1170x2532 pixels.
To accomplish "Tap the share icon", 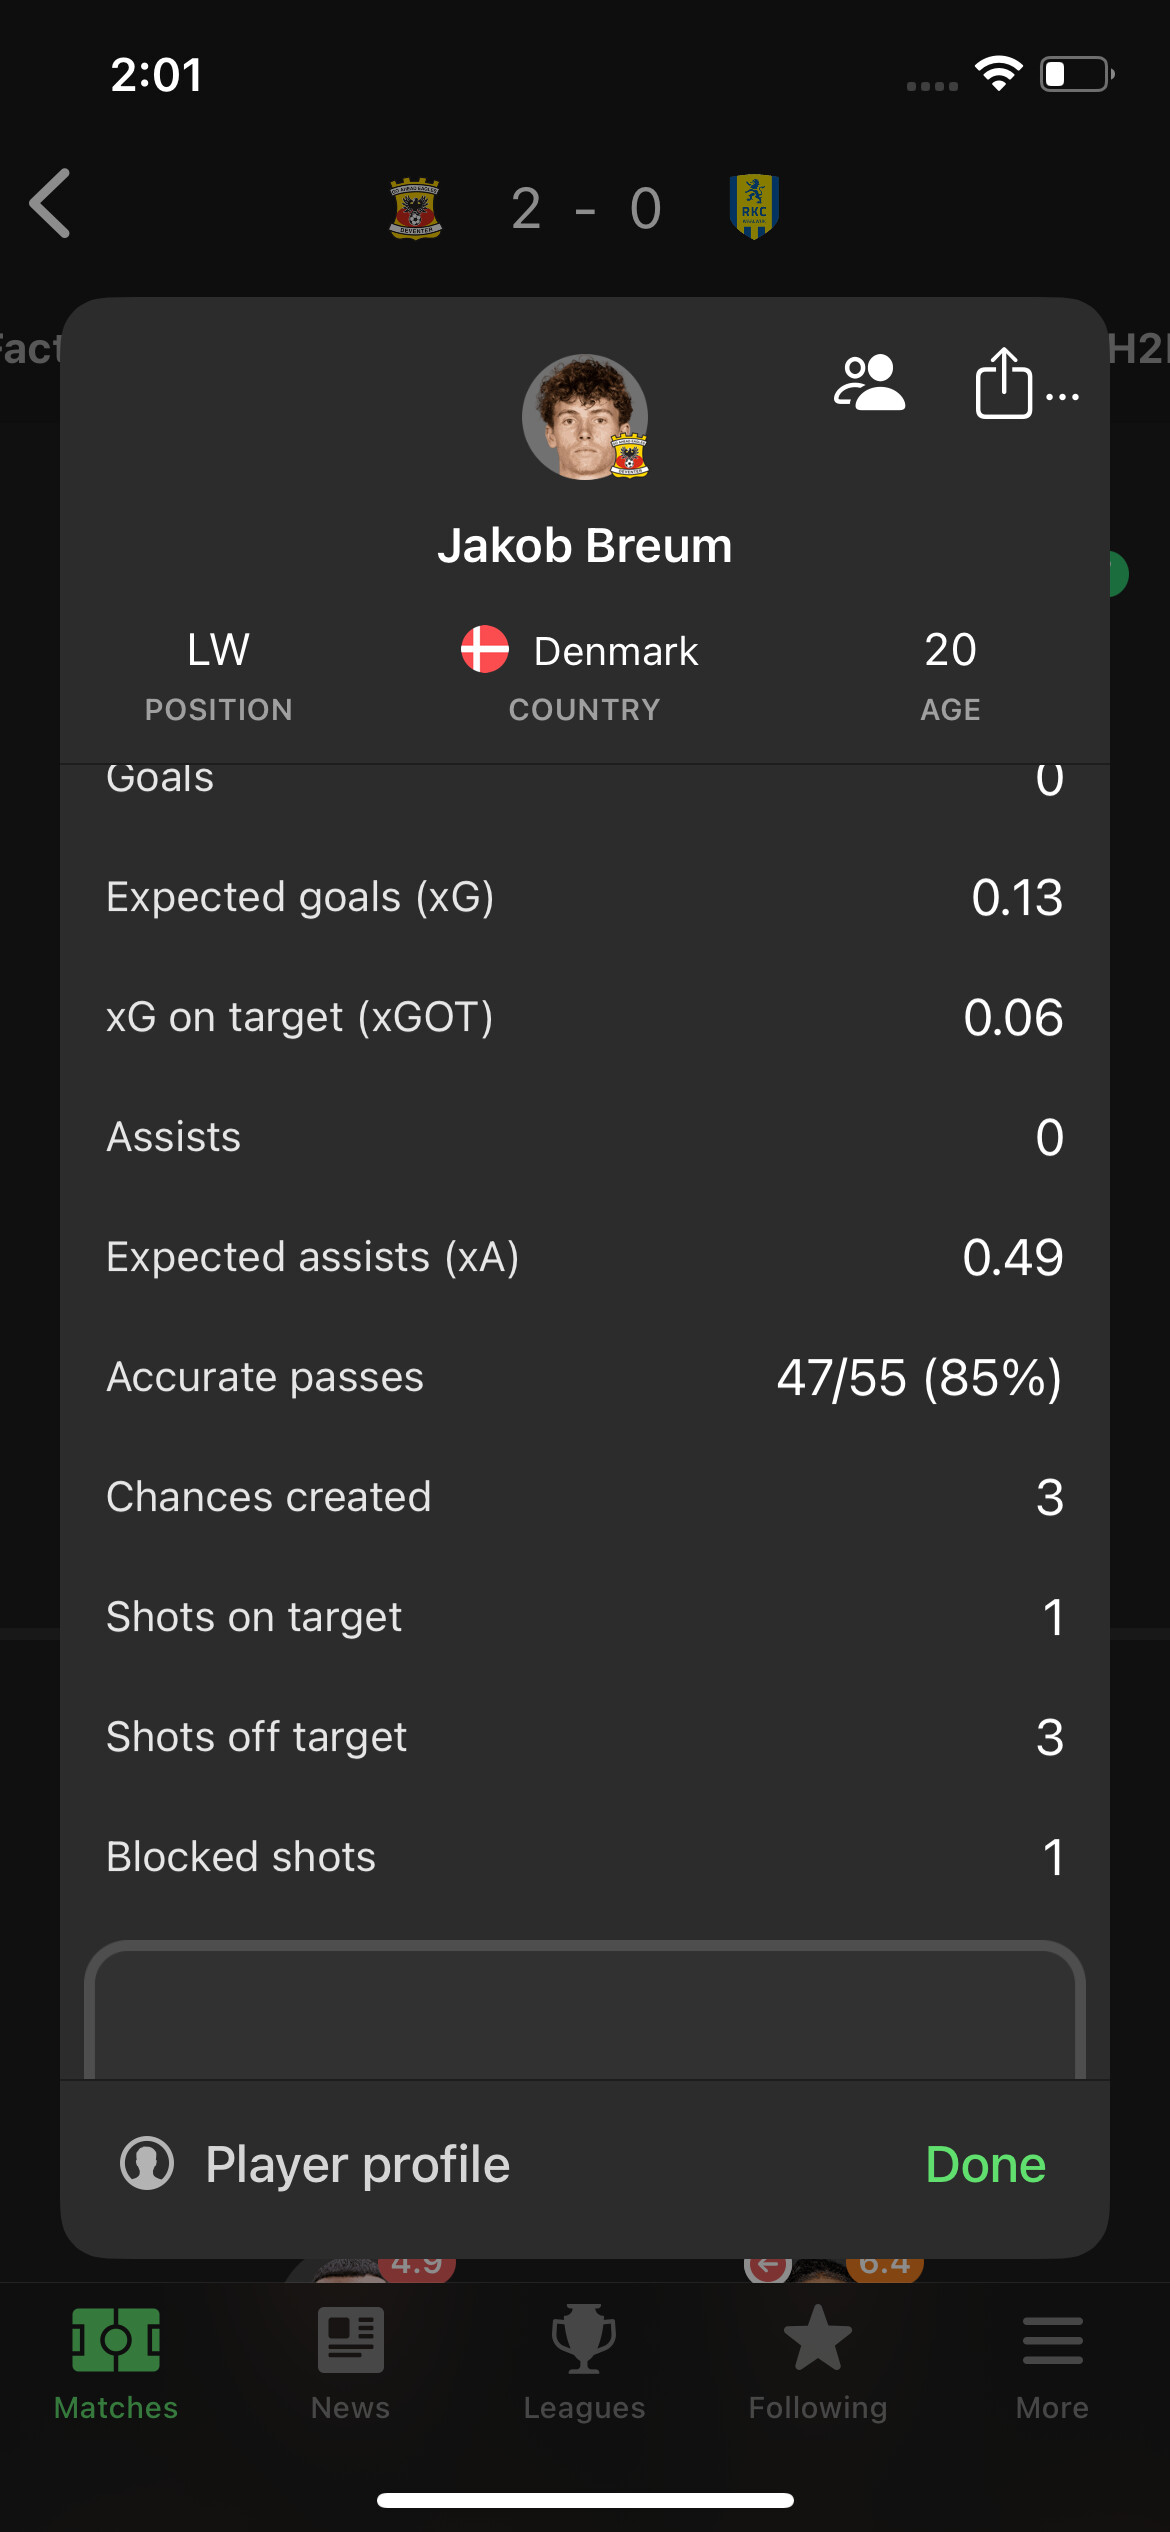I will tap(1004, 384).
